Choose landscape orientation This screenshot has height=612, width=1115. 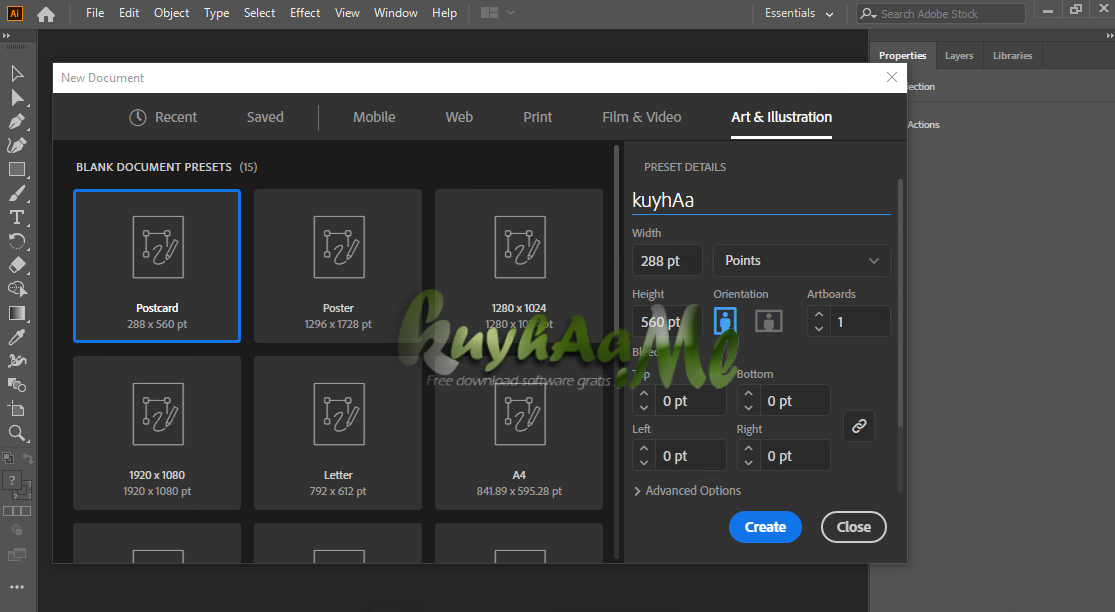tap(769, 321)
